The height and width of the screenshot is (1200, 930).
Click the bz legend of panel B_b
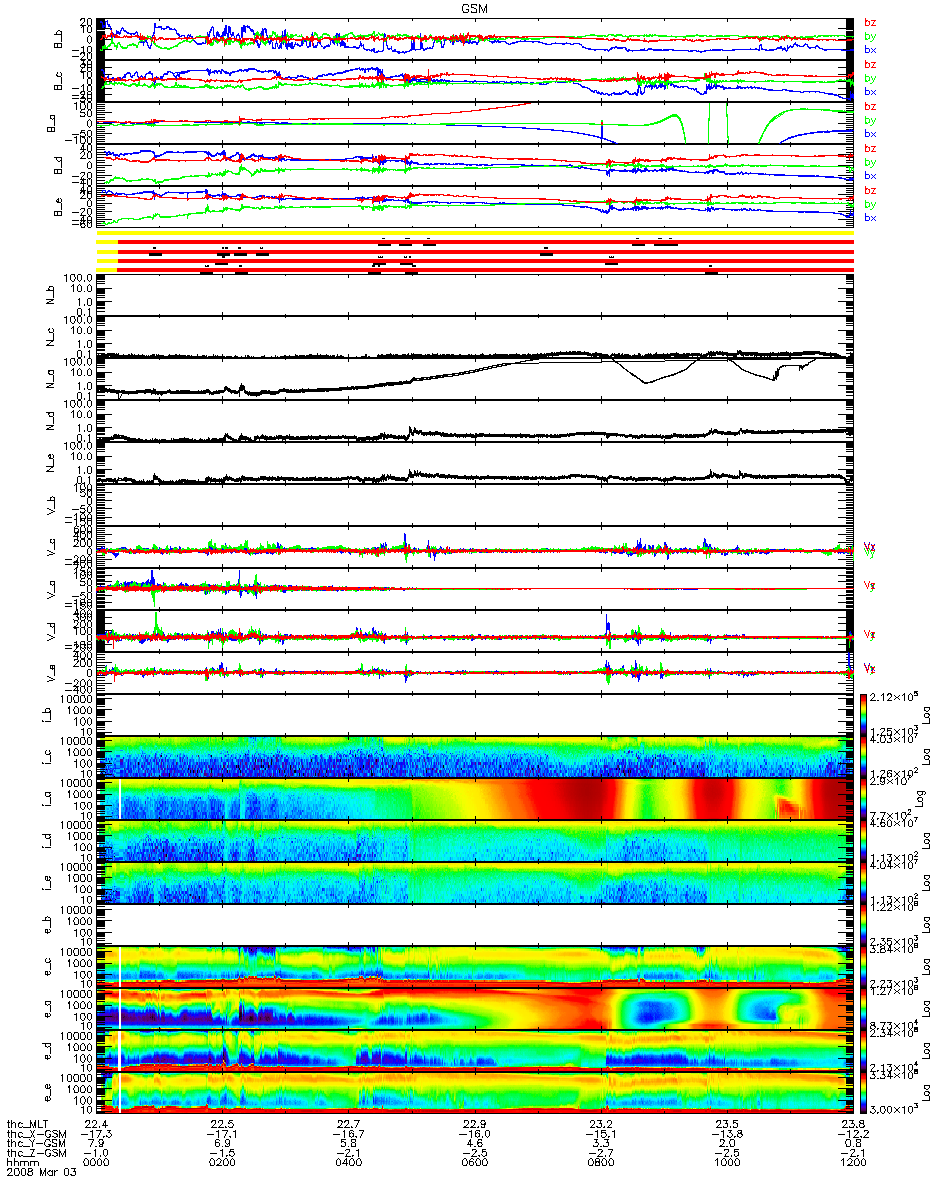[868, 22]
